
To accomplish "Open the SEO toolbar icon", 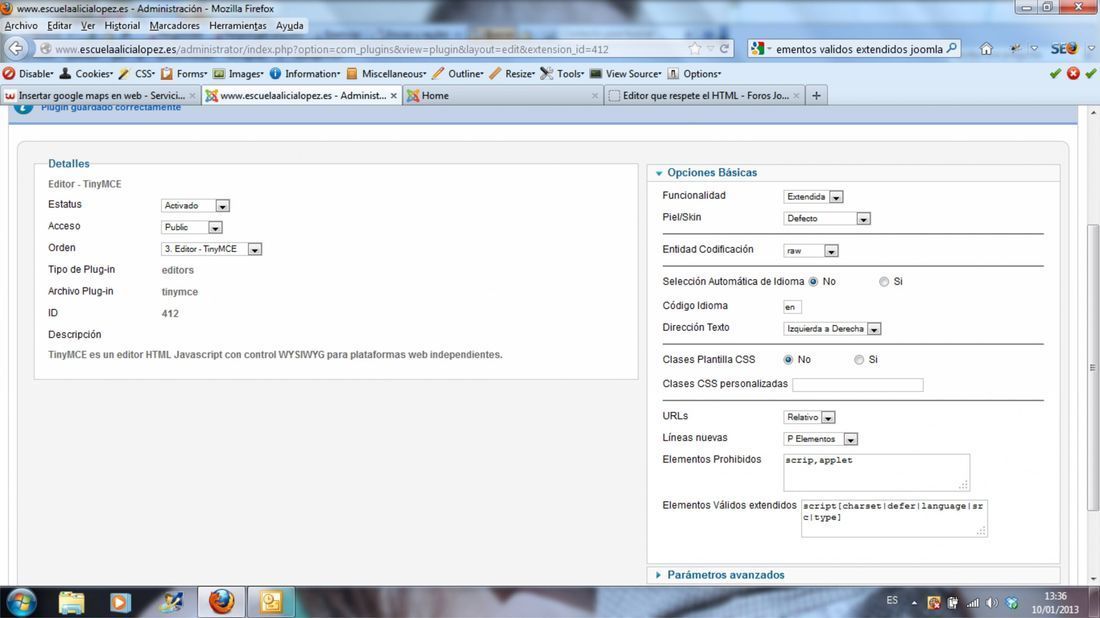I will pyautogui.click(x=1064, y=48).
